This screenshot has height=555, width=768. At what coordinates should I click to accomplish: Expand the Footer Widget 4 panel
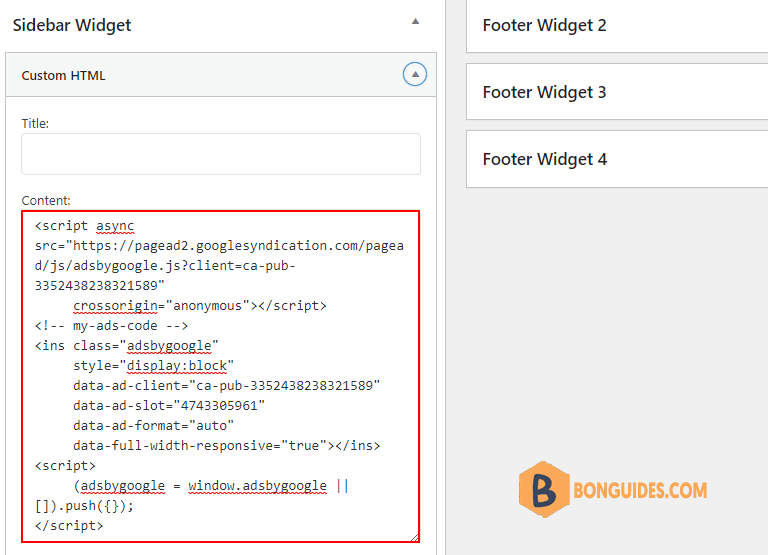coord(617,159)
